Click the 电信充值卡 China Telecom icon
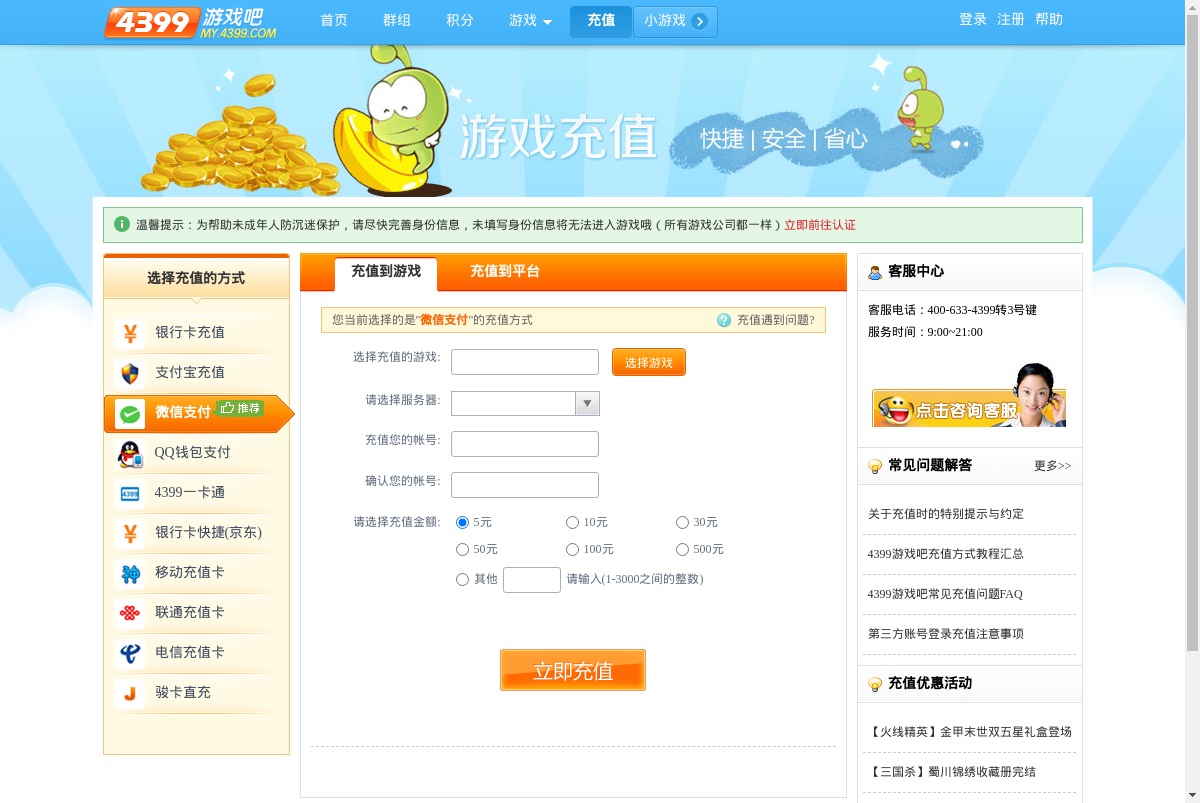Screen dimensions: 1200x803 pyautogui.click(x=130, y=653)
